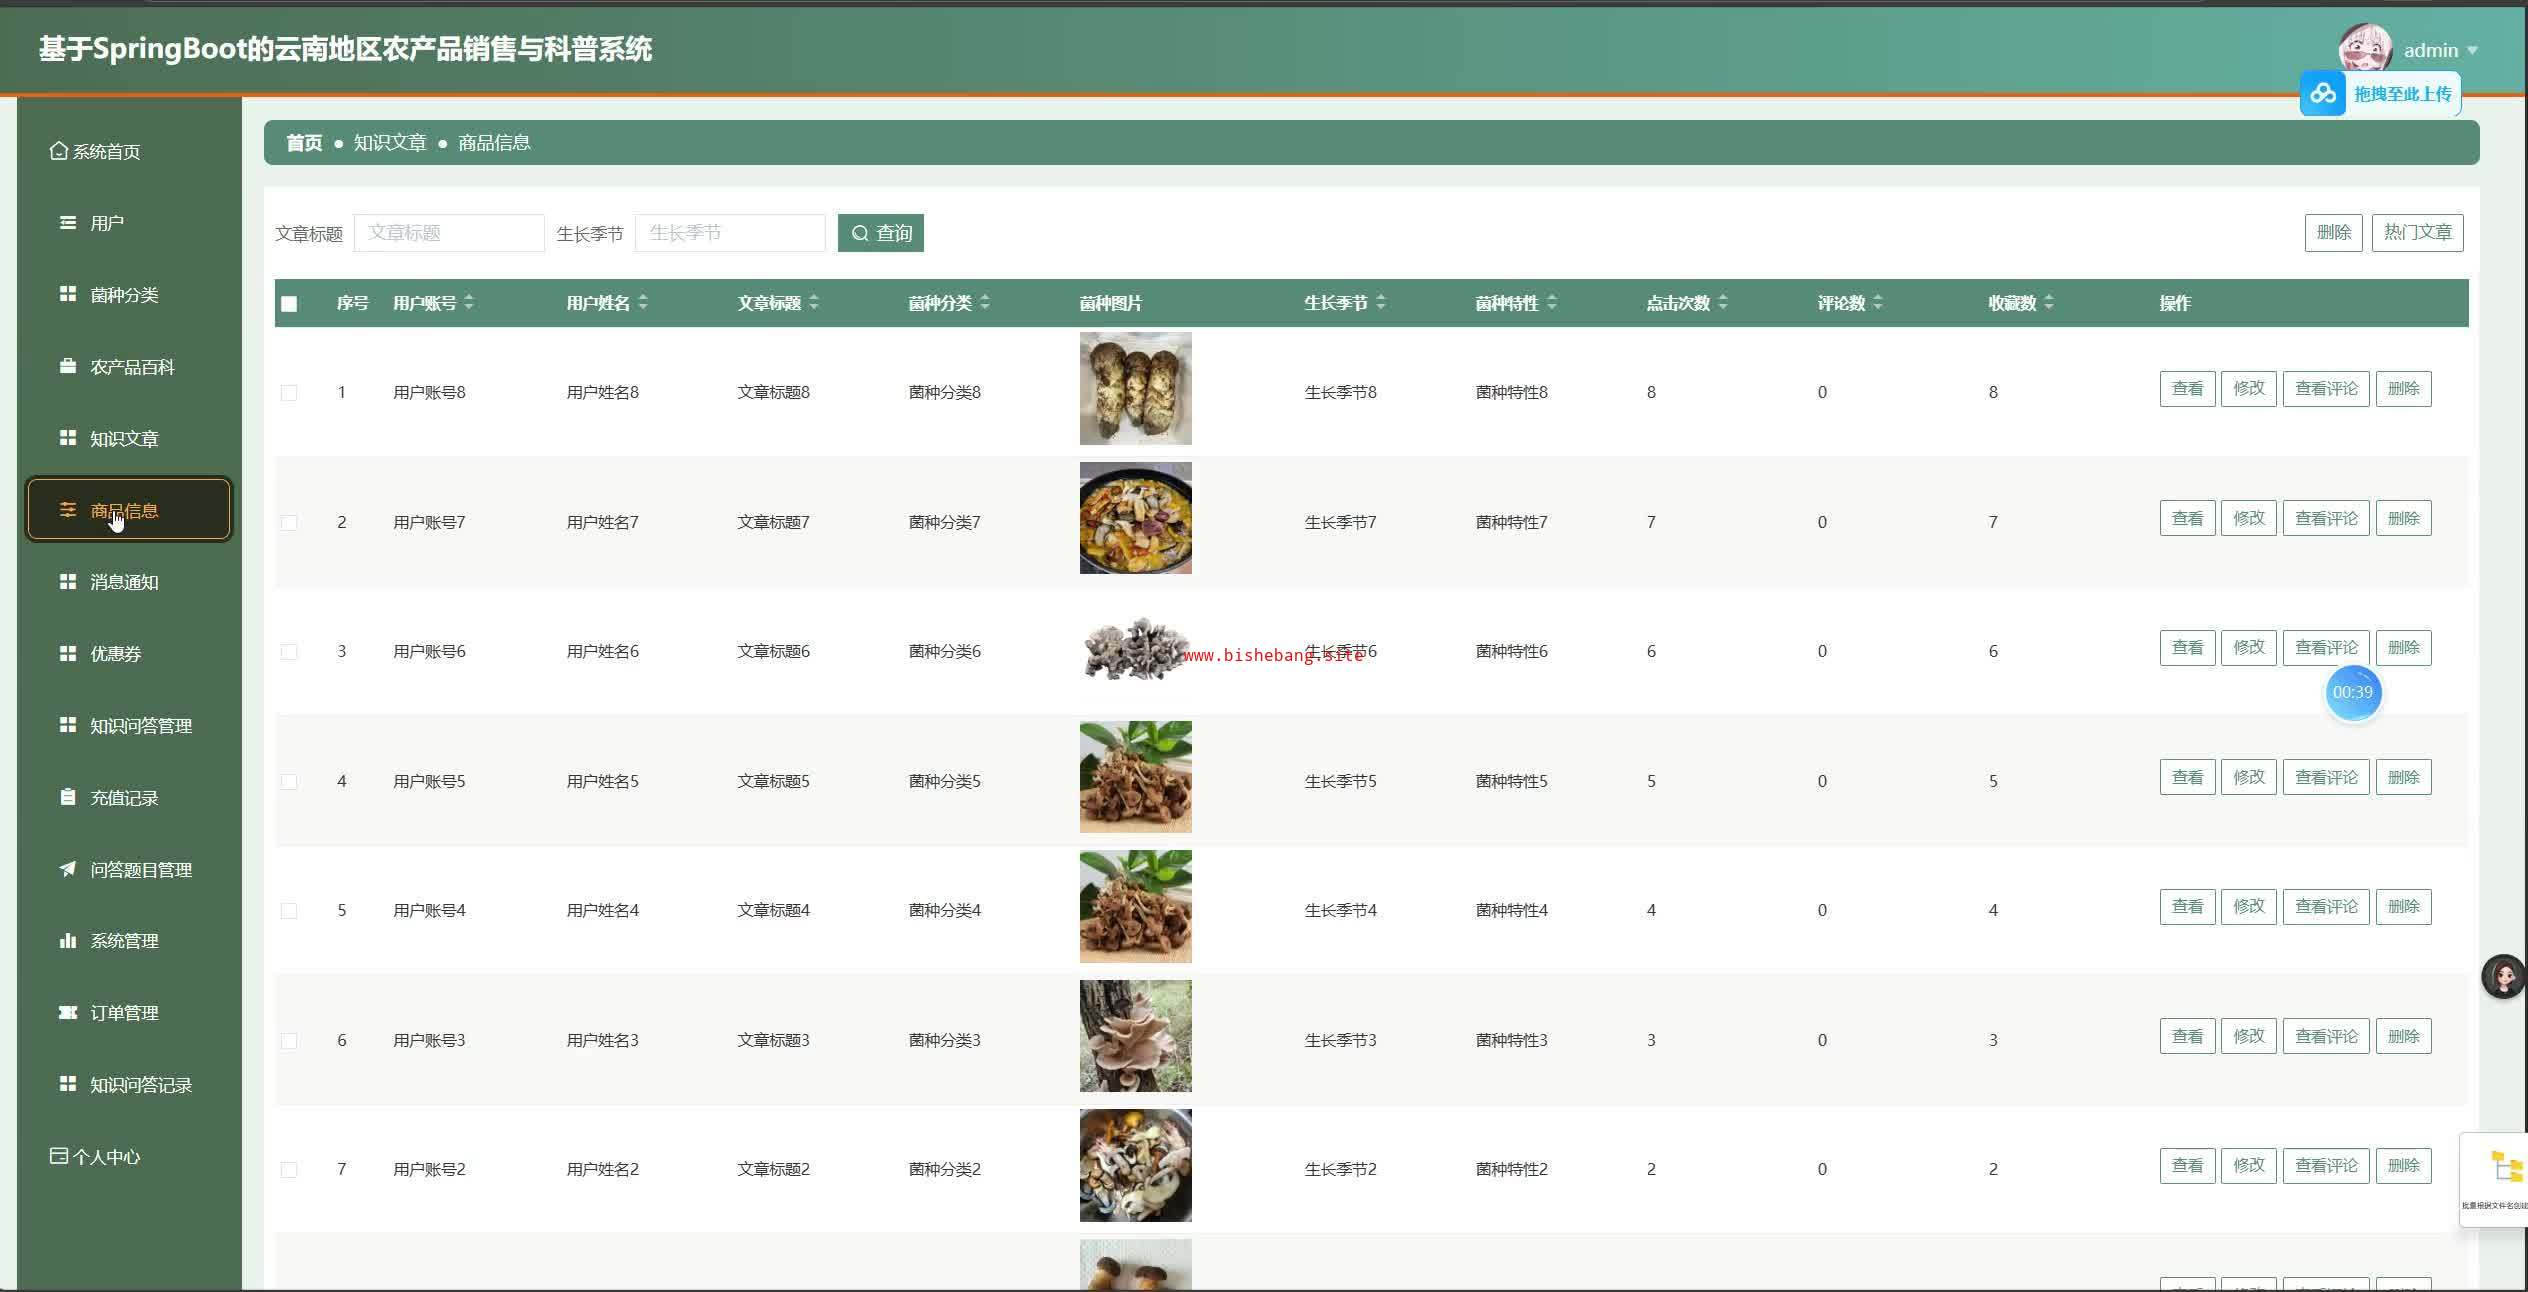
Task: Sort by 点击次数 column arrows
Action: pos(1722,302)
